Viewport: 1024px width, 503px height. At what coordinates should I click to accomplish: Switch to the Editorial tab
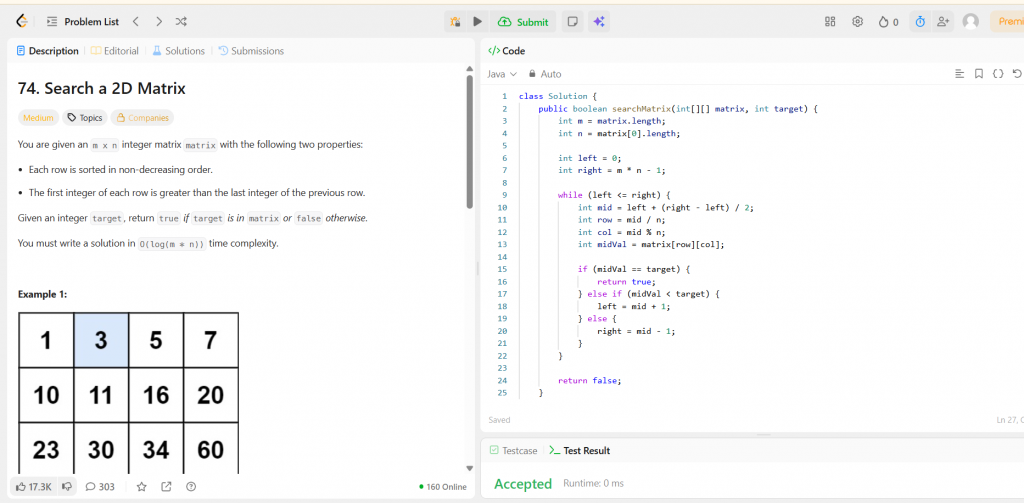[x=114, y=51]
